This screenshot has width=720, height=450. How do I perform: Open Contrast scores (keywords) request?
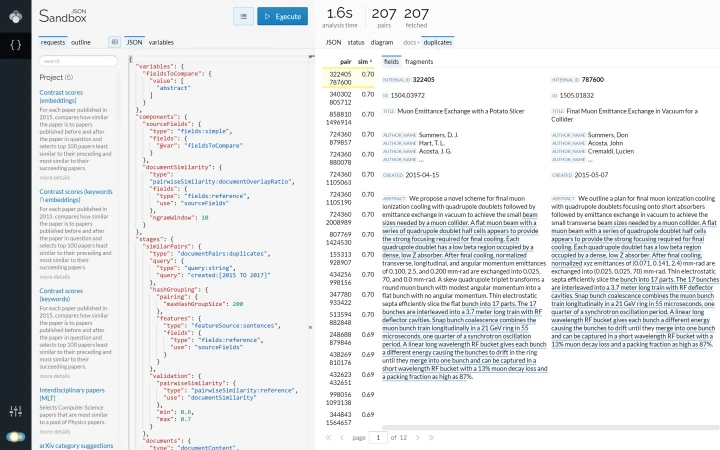coord(61,295)
